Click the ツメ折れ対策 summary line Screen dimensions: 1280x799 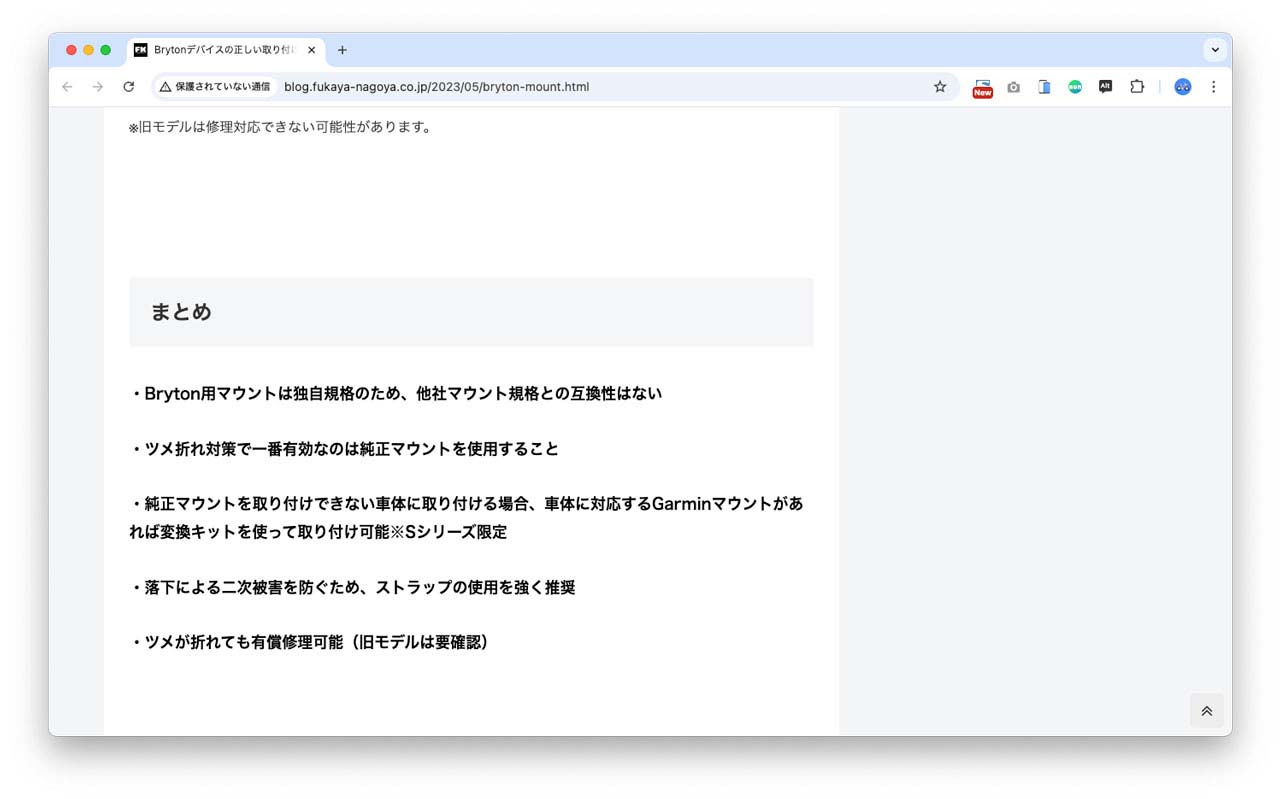pos(344,449)
